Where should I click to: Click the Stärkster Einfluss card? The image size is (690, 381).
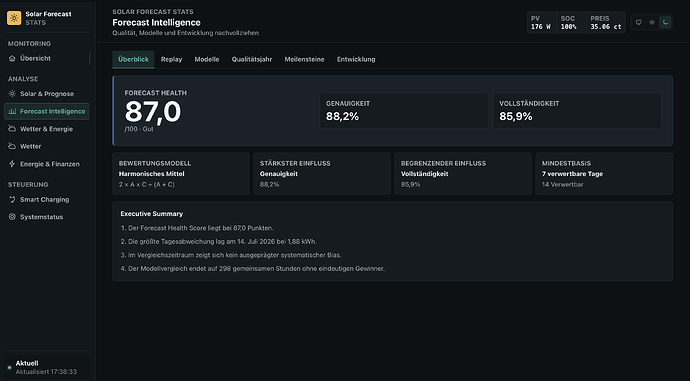point(322,174)
